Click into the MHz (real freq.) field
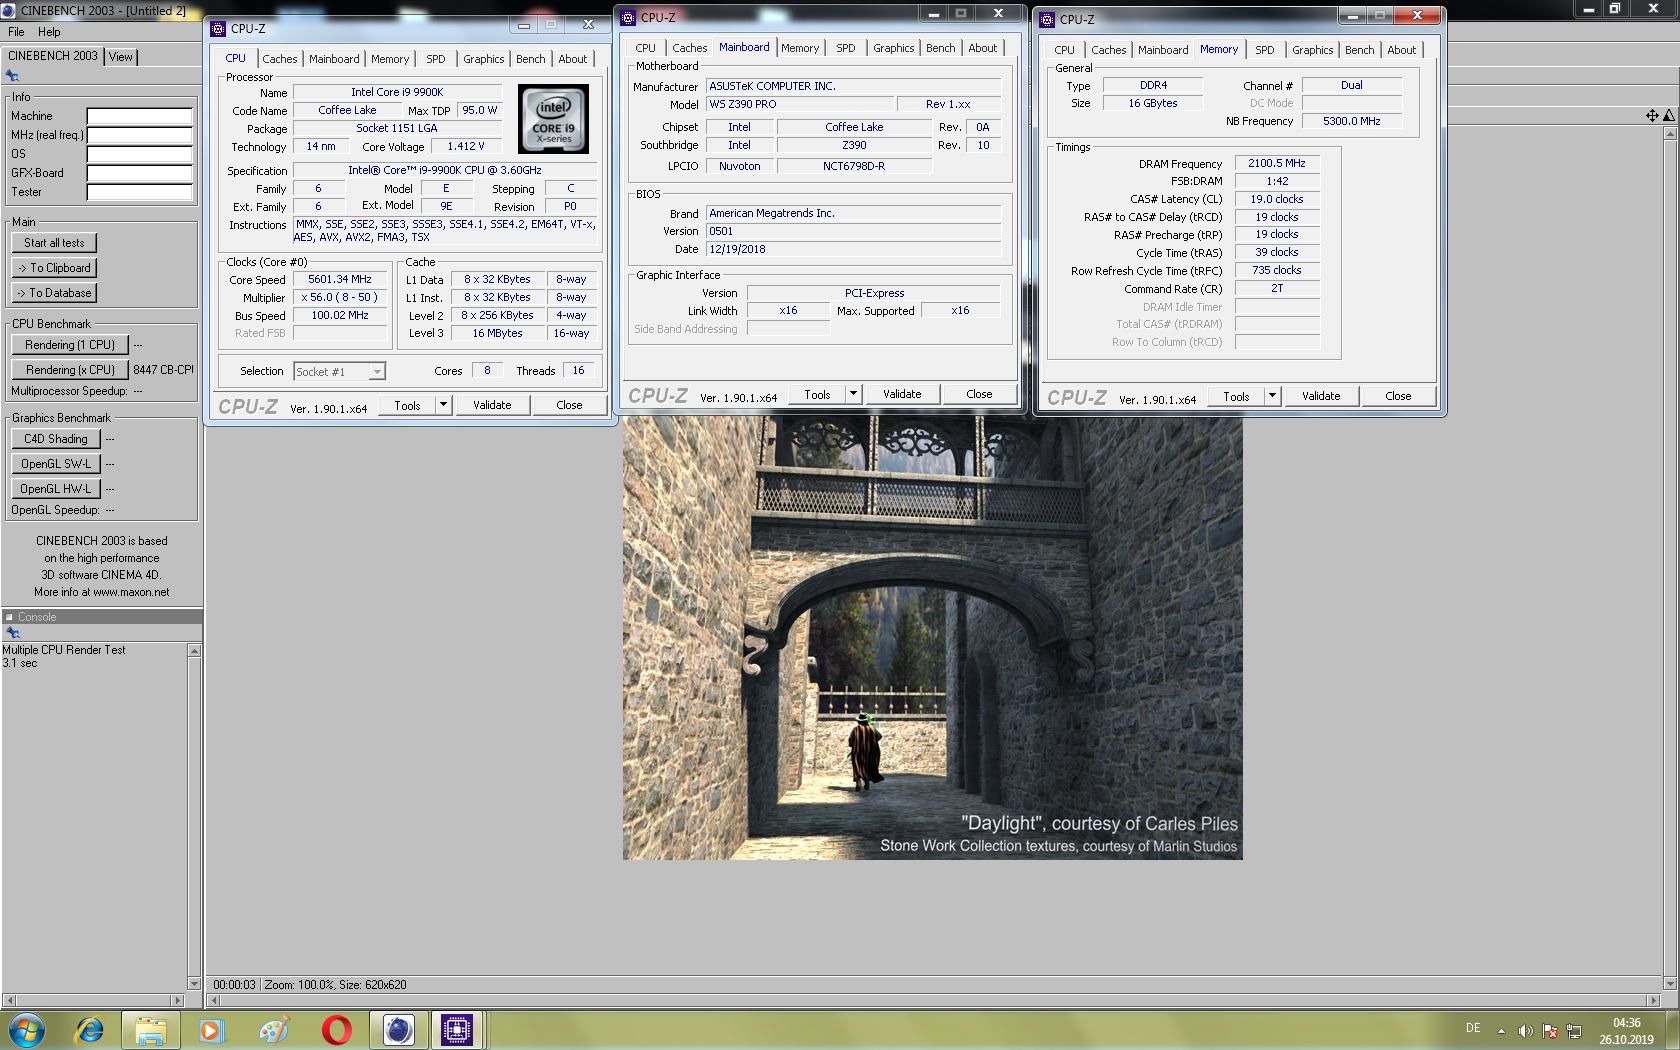The height and width of the screenshot is (1050, 1680). (x=139, y=135)
